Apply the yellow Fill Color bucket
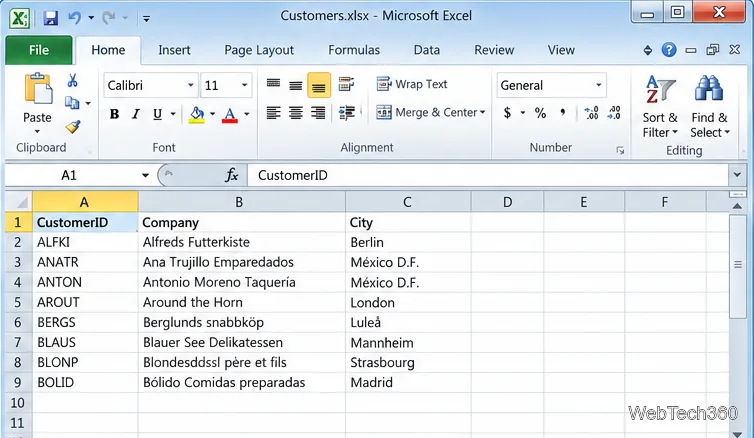This screenshot has width=754, height=438. point(197,114)
